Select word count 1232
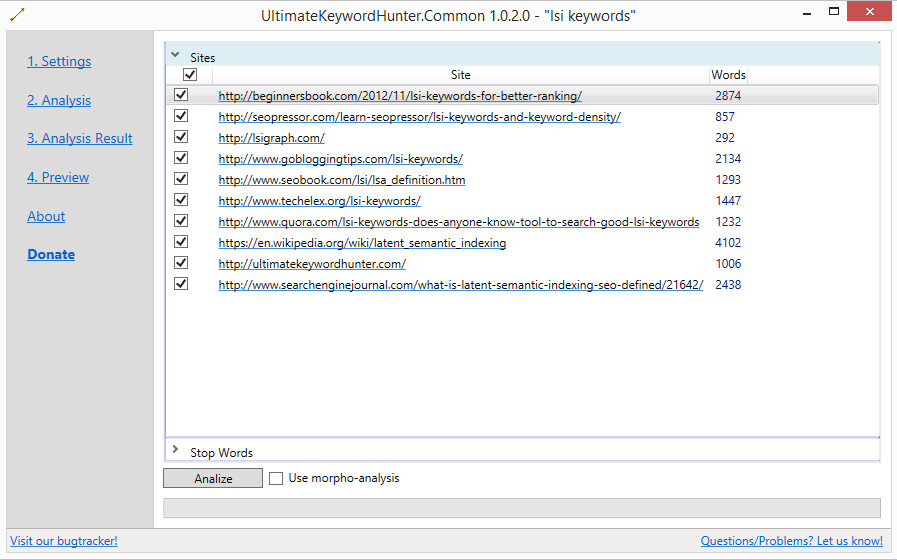The height and width of the screenshot is (560, 897). (728, 221)
